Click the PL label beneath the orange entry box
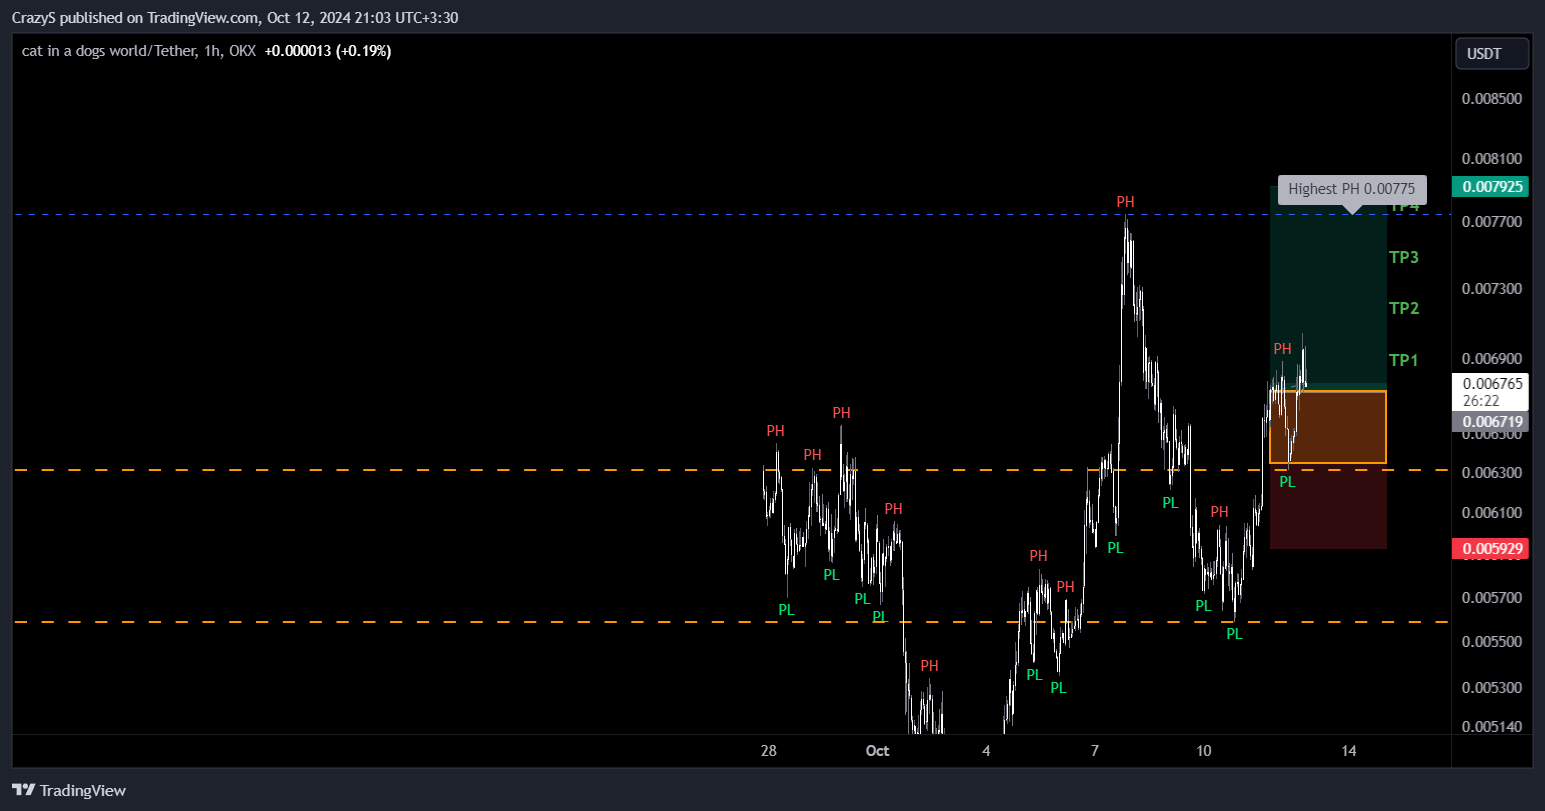Viewport: 1545px width, 811px height. coord(1287,481)
